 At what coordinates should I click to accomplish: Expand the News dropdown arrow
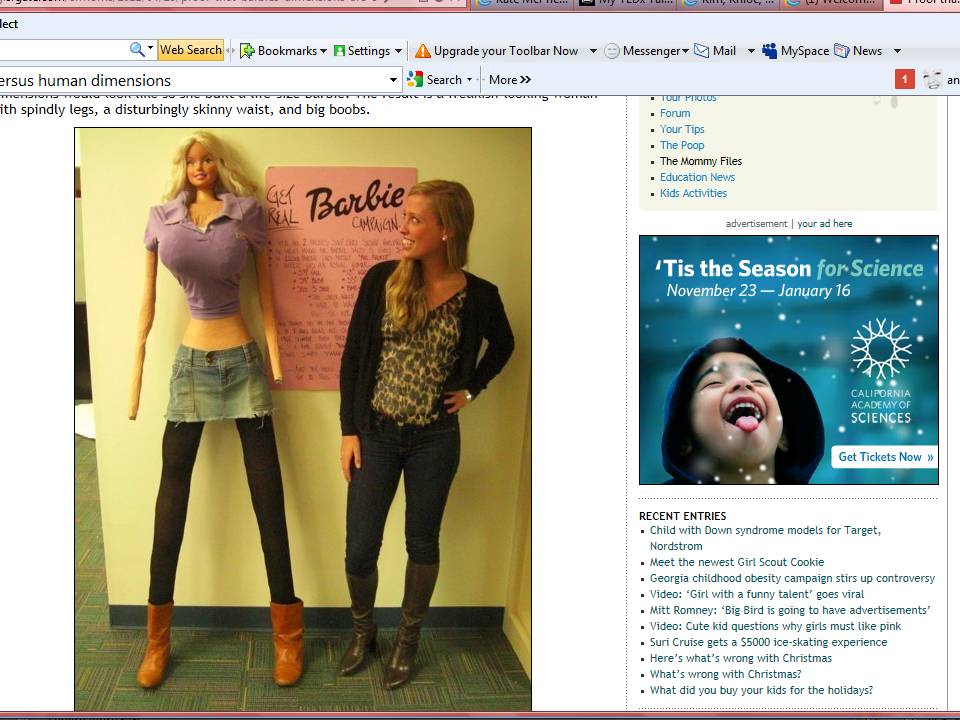[x=898, y=51]
